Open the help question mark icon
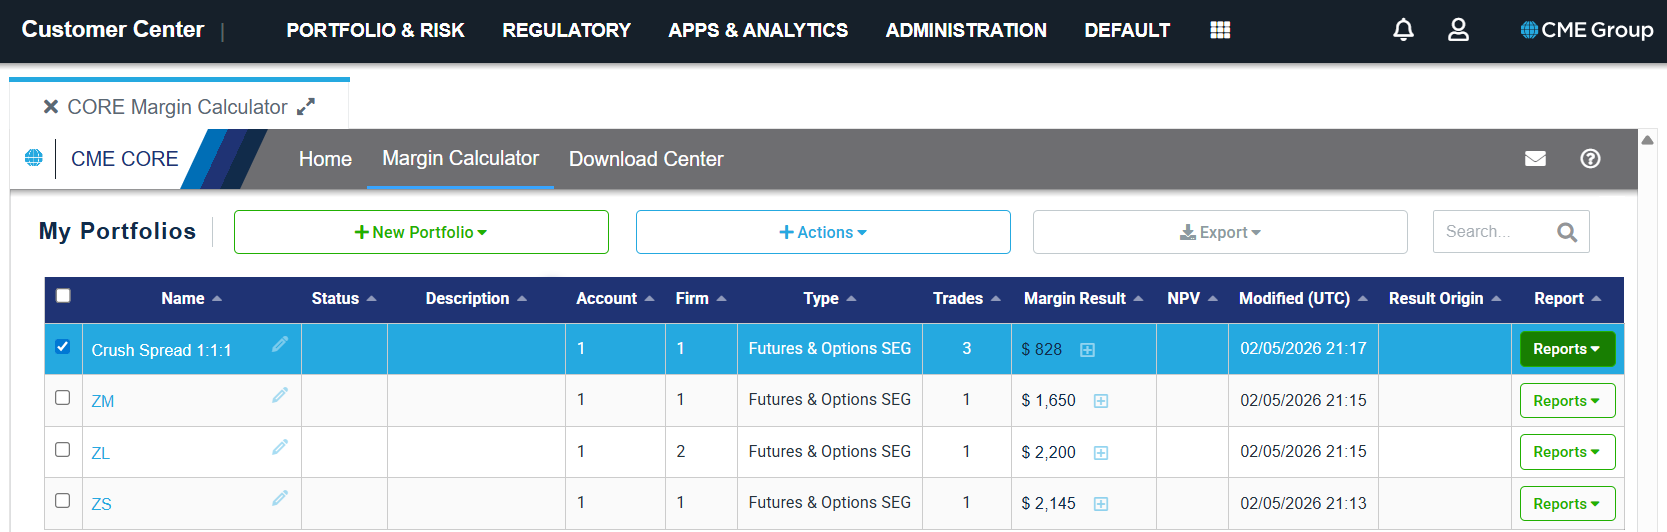1667x532 pixels. pos(1590,158)
